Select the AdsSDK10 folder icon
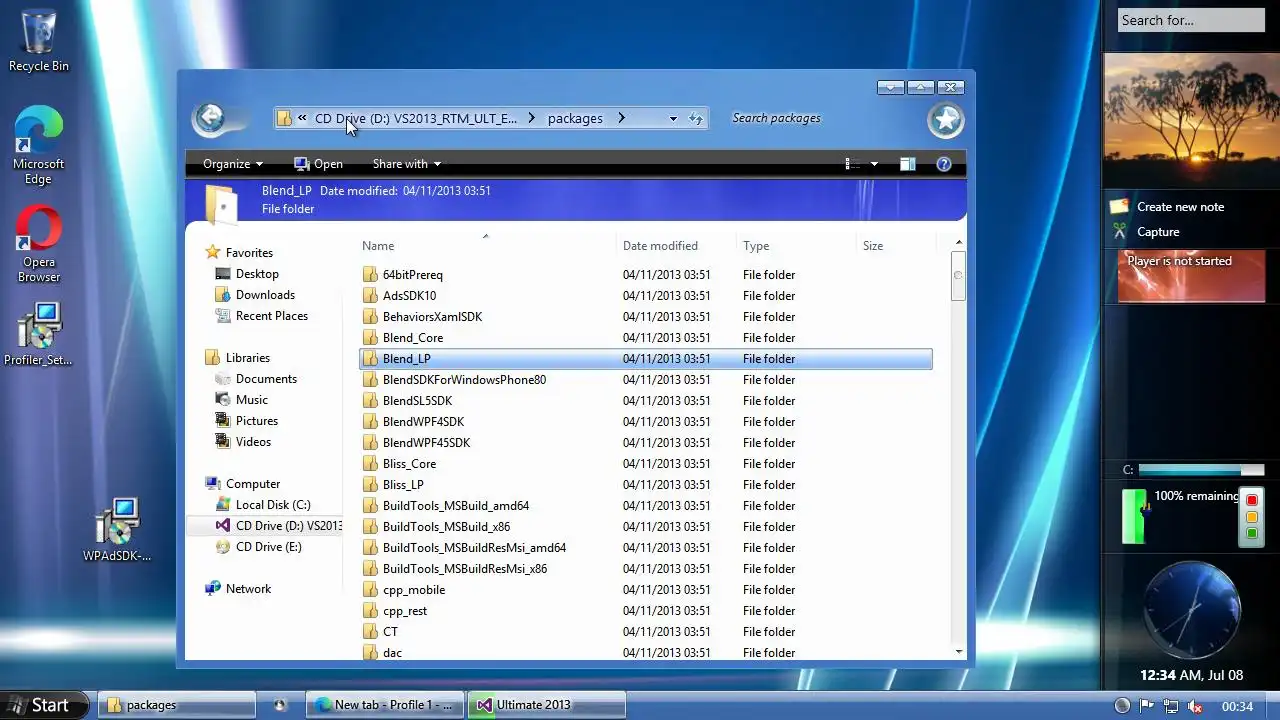The height and width of the screenshot is (720, 1280). (370, 295)
